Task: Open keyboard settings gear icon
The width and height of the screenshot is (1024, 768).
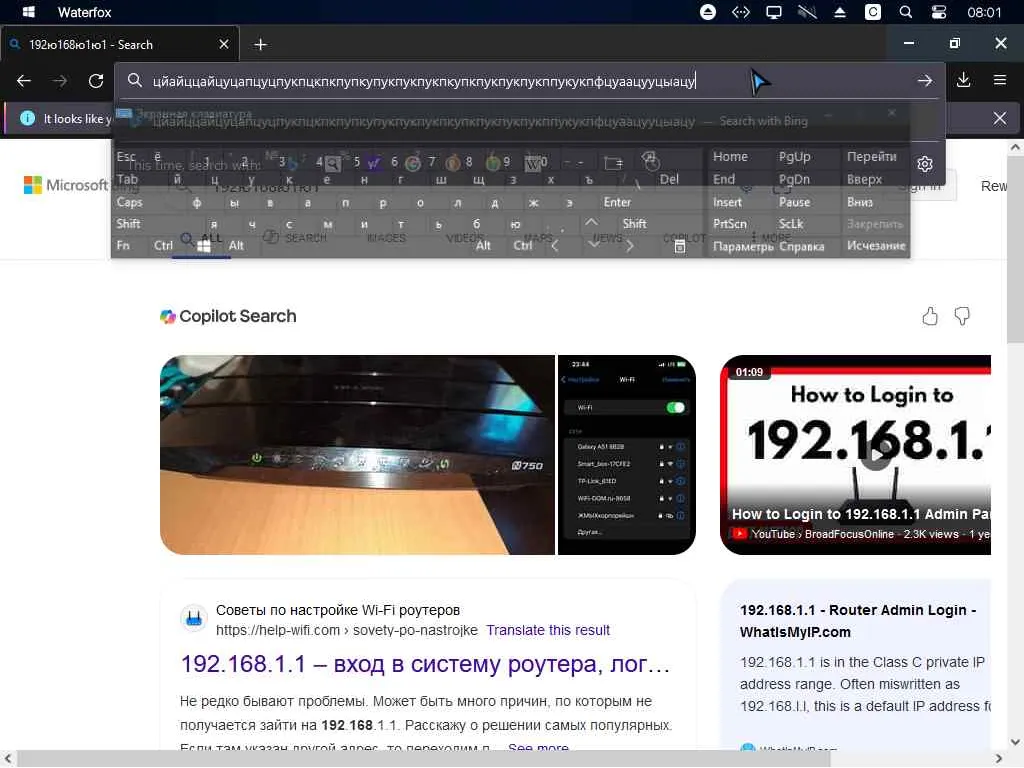Action: pos(925,164)
